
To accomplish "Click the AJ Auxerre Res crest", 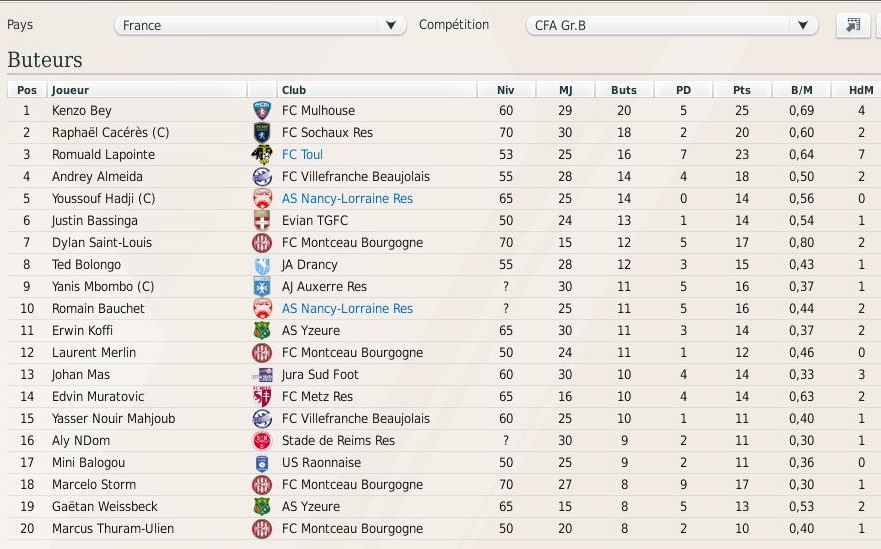I will click(x=262, y=287).
